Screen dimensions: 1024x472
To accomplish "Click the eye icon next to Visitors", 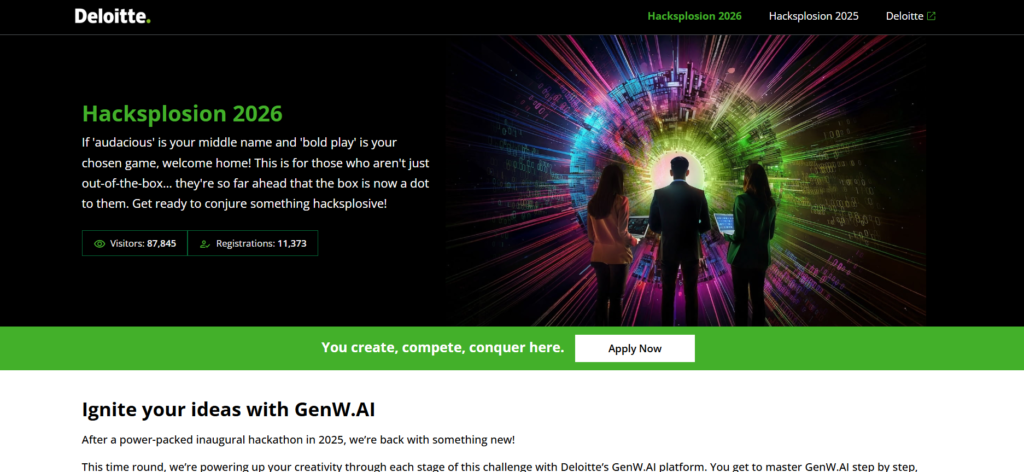I will (x=99, y=244).
